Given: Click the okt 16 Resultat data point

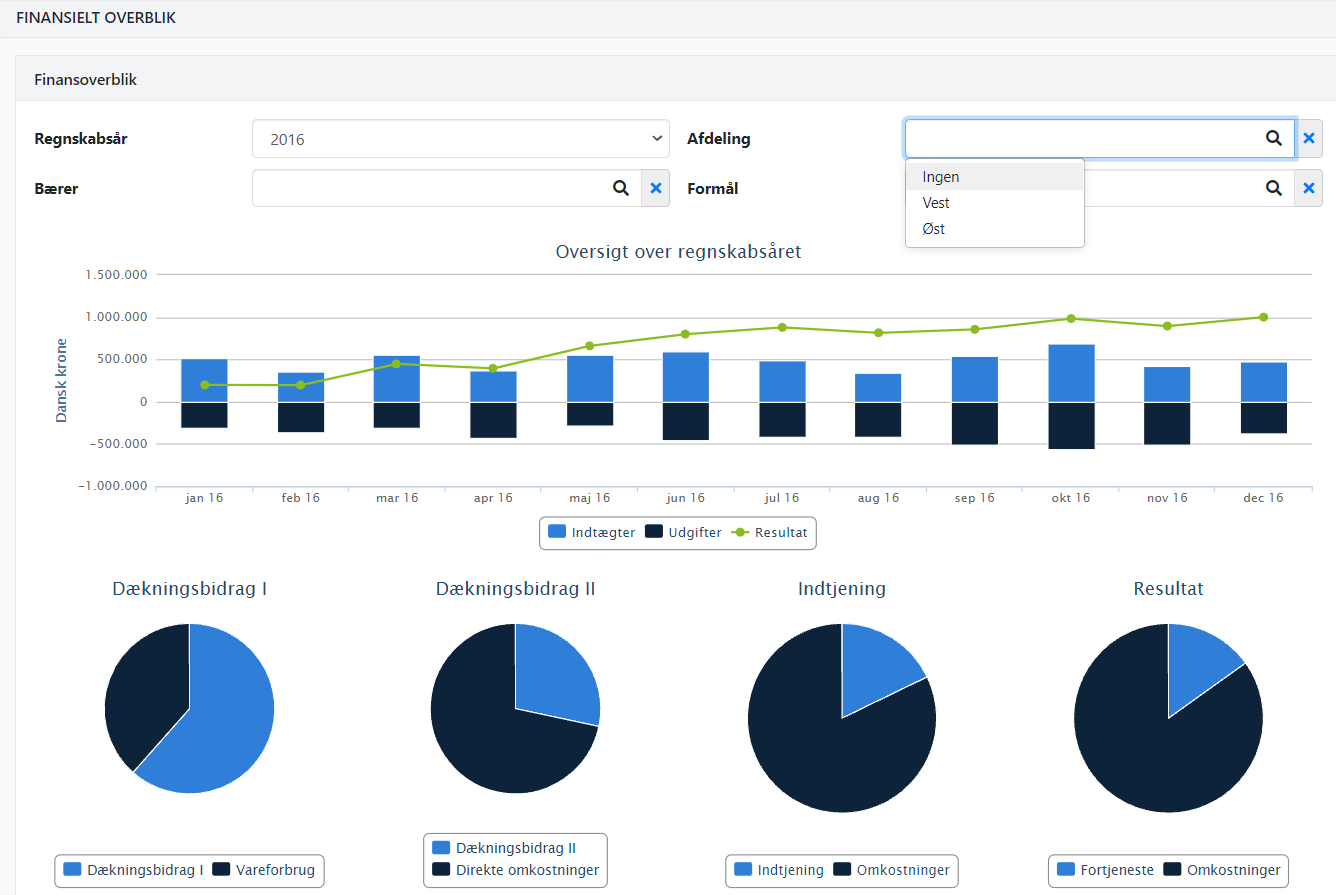Looking at the screenshot, I should [1071, 319].
